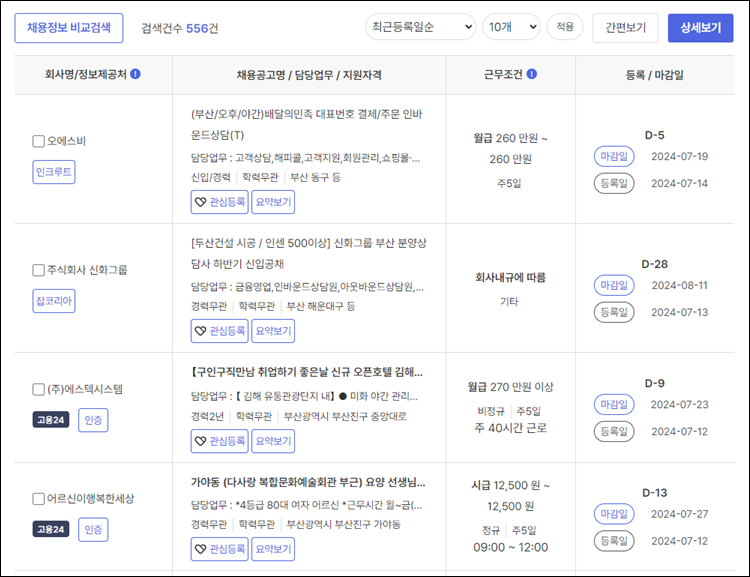Click heart 관심등록 for 에스텍시스템 posting
This screenshot has width=750, height=577.
pyautogui.click(x=220, y=441)
